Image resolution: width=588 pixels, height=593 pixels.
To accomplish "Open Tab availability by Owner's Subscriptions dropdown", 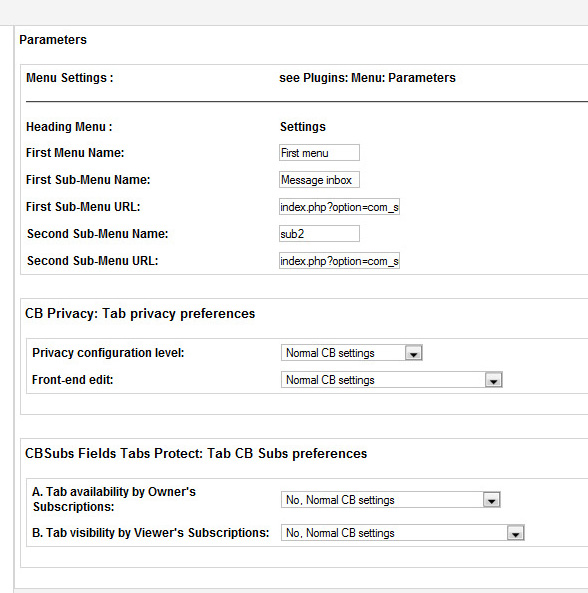I will [391, 500].
